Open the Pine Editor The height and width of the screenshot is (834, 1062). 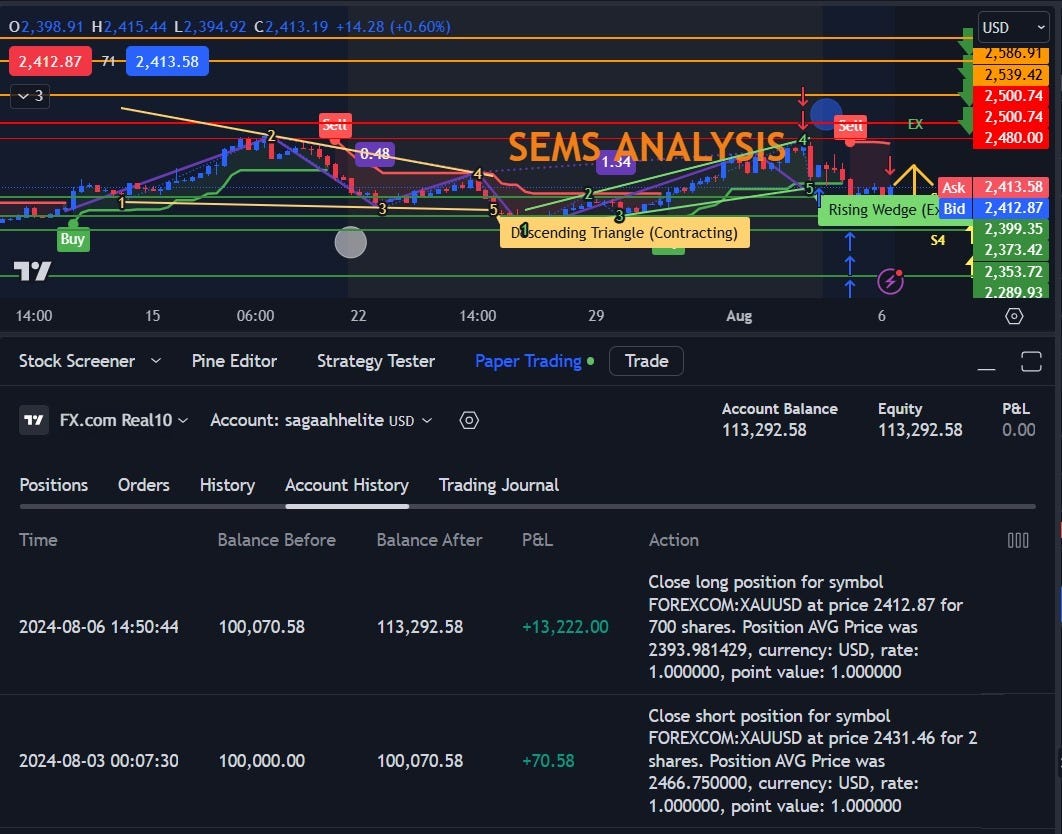(x=234, y=360)
